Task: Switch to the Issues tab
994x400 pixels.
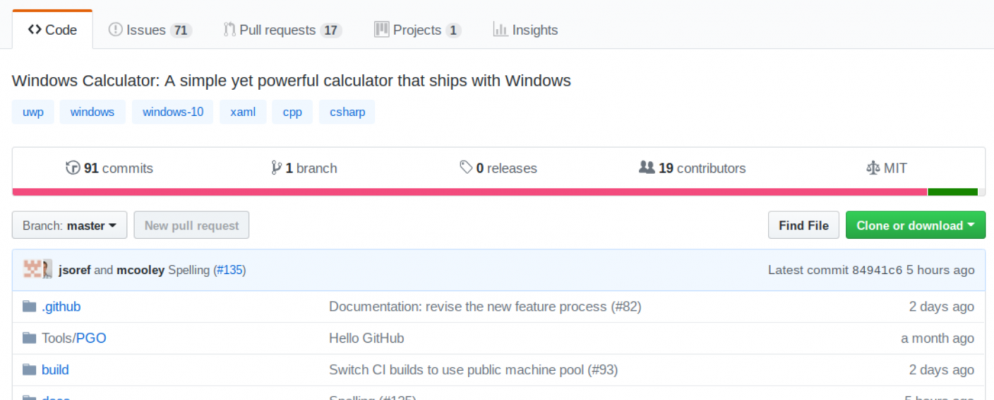Action: tap(149, 30)
